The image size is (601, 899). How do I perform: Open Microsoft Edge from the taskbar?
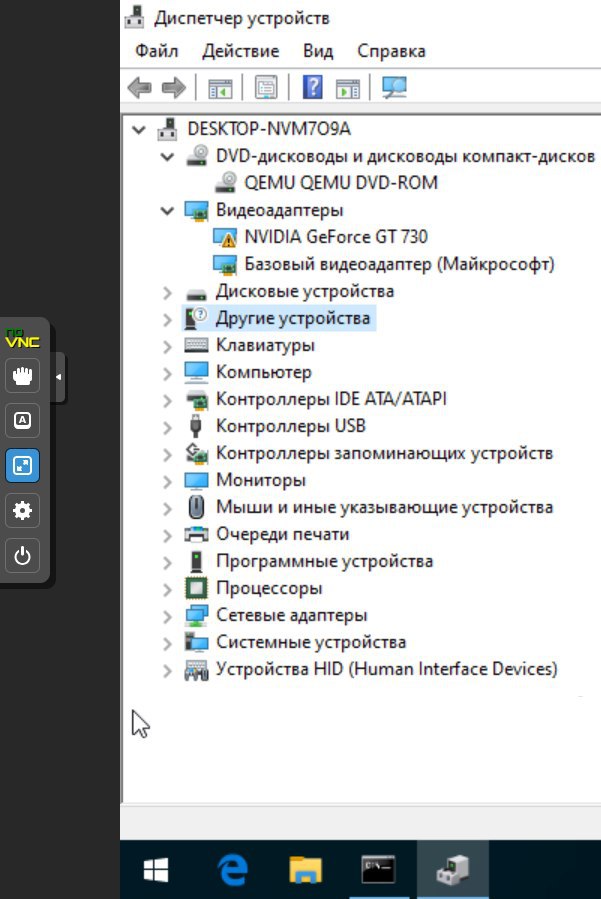(x=232, y=870)
